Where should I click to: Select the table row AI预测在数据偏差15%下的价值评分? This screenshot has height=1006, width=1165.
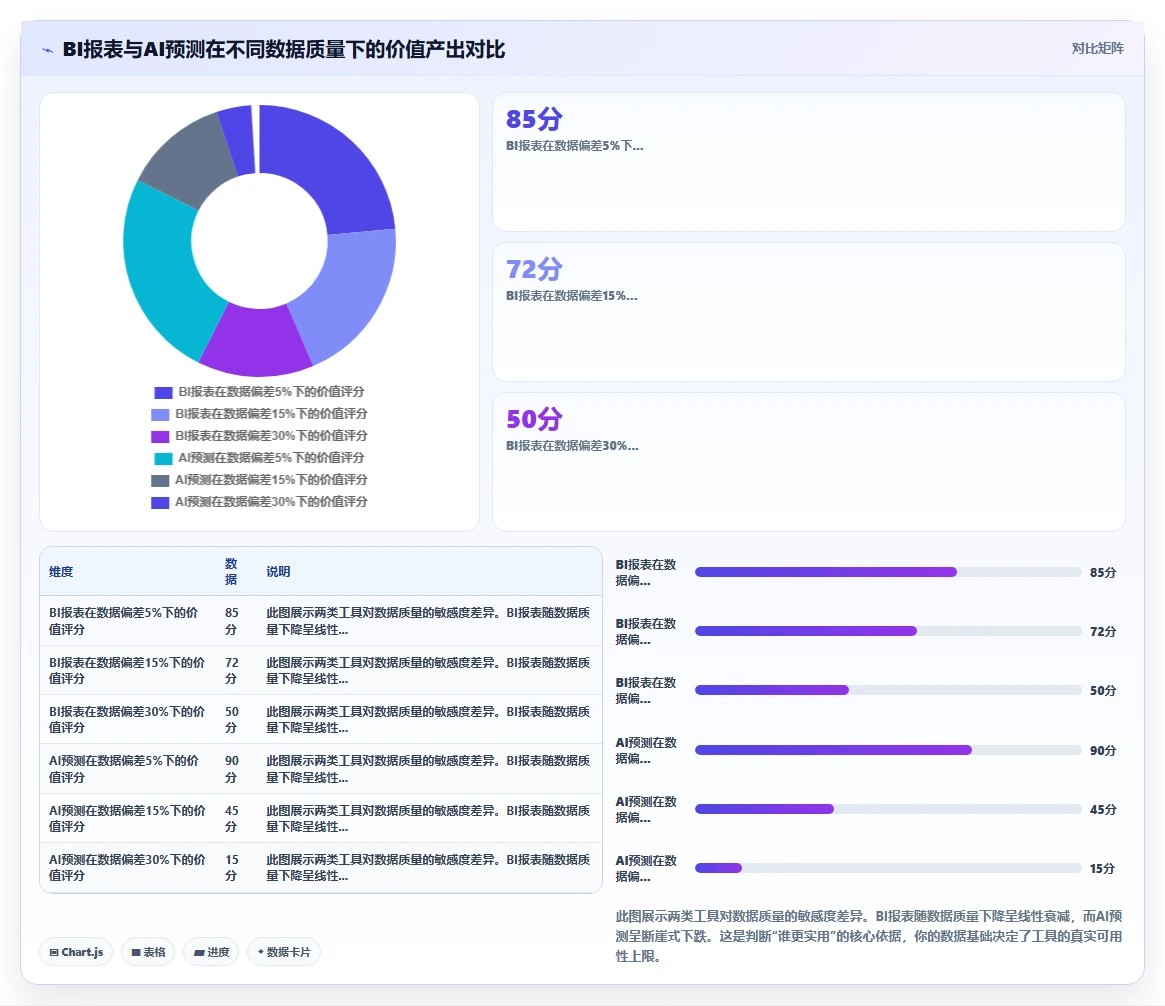pyautogui.click(x=321, y=818)
